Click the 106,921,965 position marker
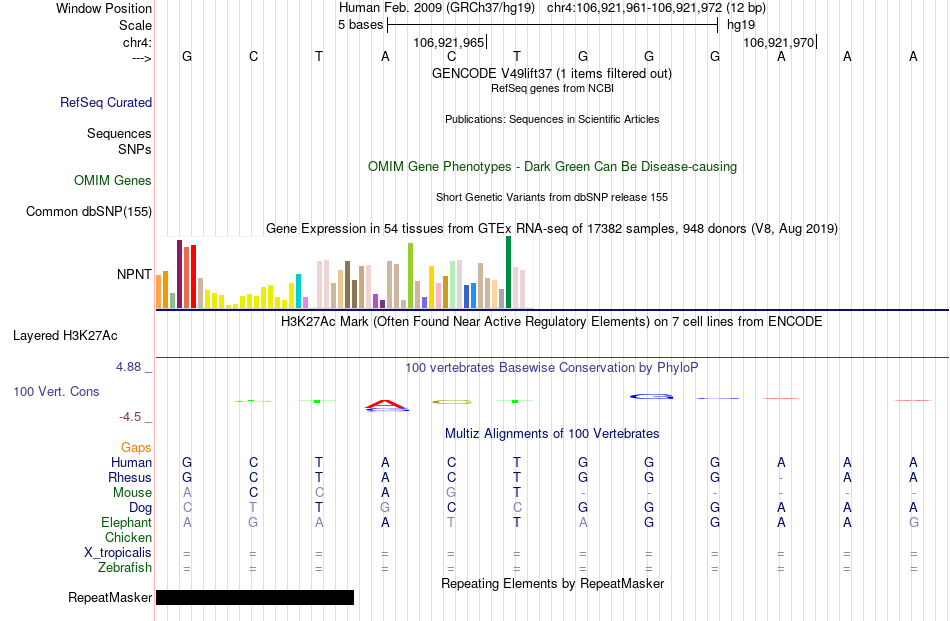Image resolution: width=950 pixels, height=621 pixels. click(x=449, y=42)
